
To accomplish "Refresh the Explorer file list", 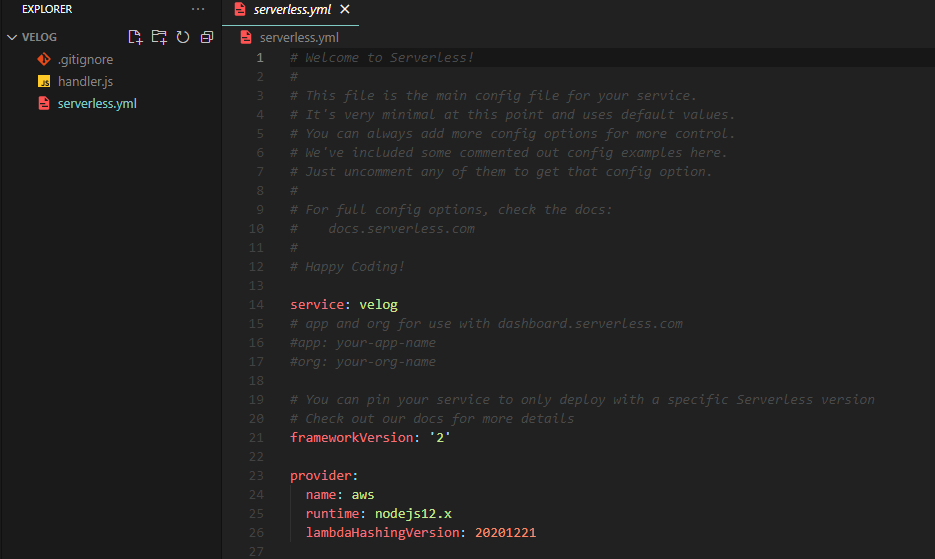I will pyautogui.click(x=183, y=37).
